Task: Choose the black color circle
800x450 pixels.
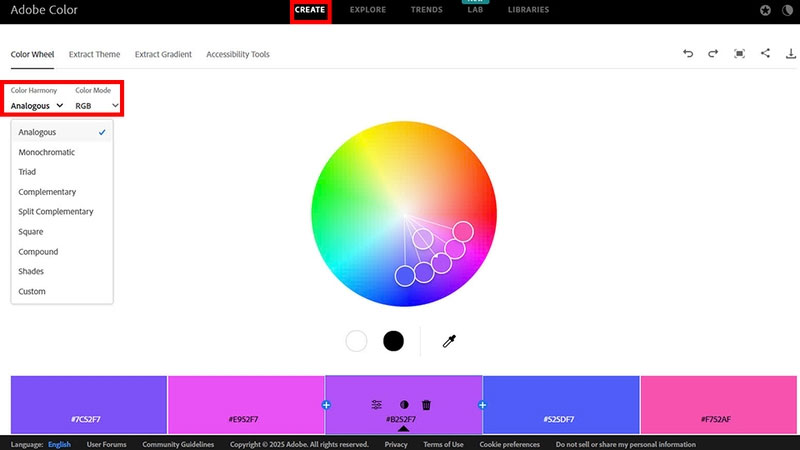Action: (394, 341)
